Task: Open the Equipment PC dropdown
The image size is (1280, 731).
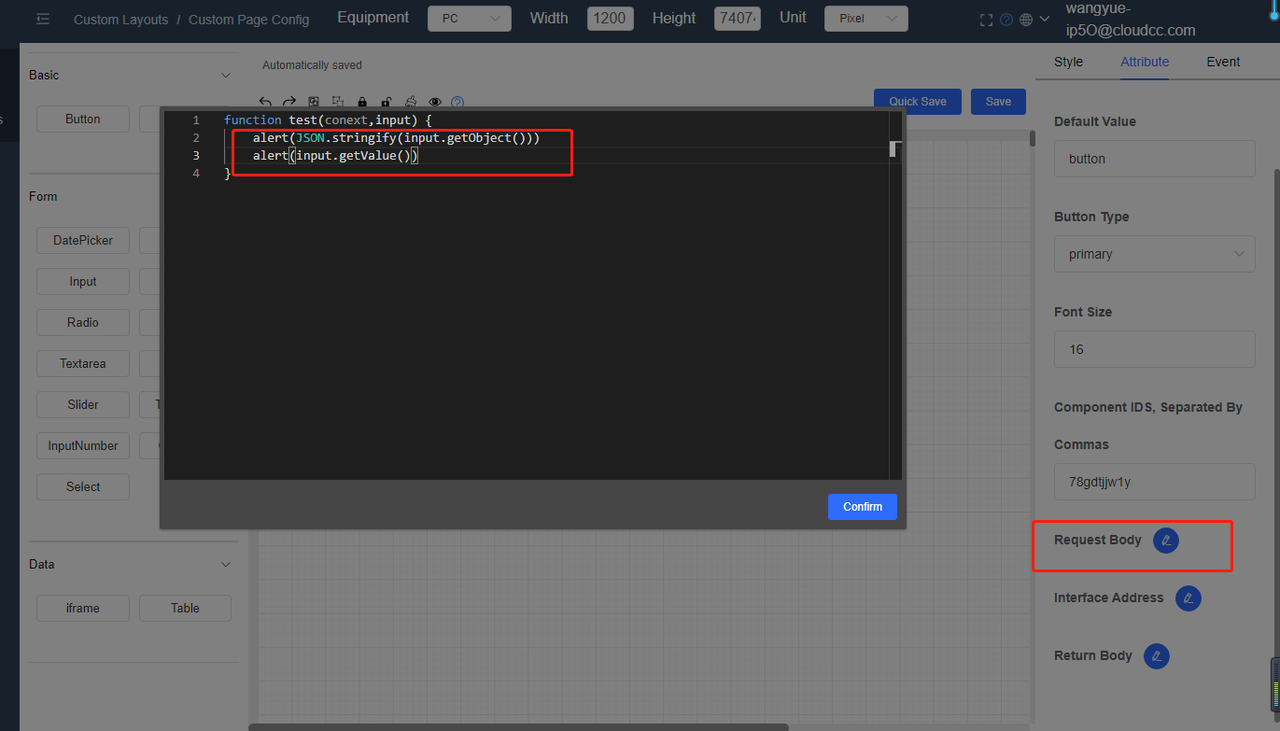Action: [469, 19]
